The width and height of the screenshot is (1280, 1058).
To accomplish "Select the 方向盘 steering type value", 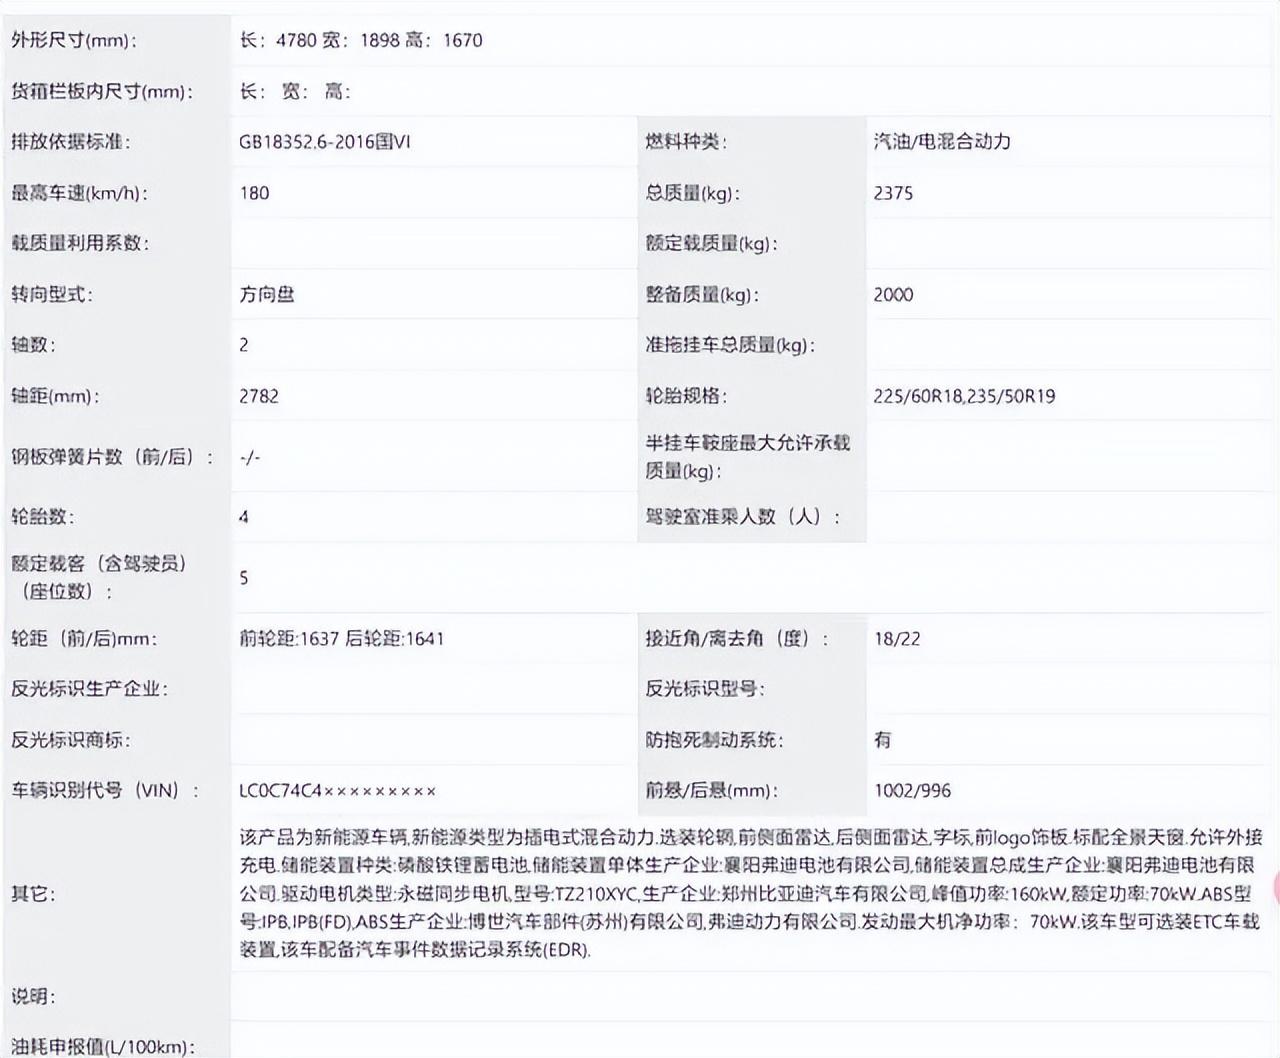I will [x=267, y=295].
